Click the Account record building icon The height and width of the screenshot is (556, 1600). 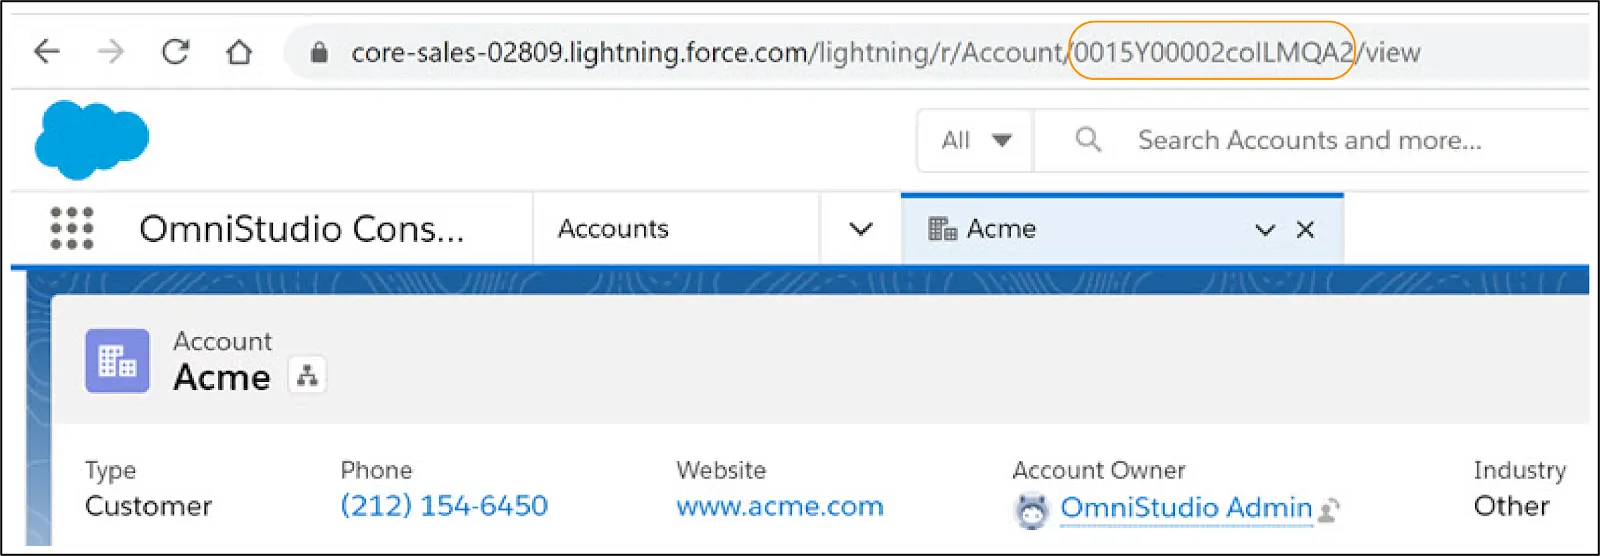coord(117,361)
